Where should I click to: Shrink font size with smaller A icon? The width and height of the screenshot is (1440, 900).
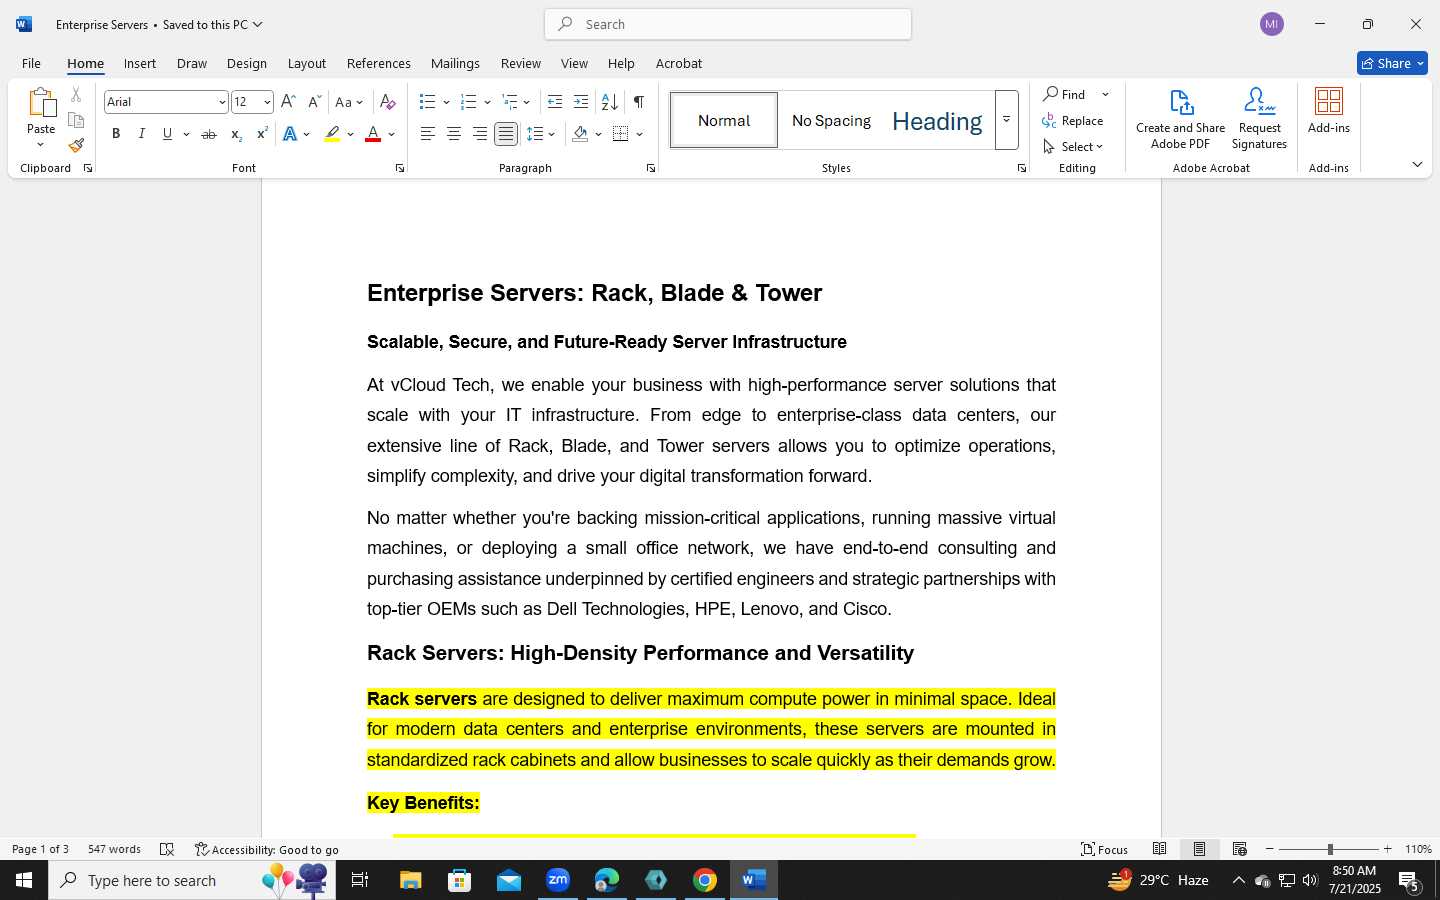[314, 102]
